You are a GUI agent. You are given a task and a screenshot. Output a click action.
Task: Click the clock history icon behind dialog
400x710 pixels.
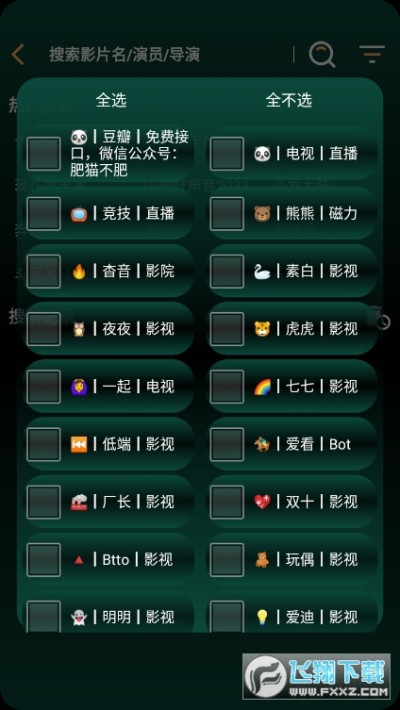(x=384, y=321)
